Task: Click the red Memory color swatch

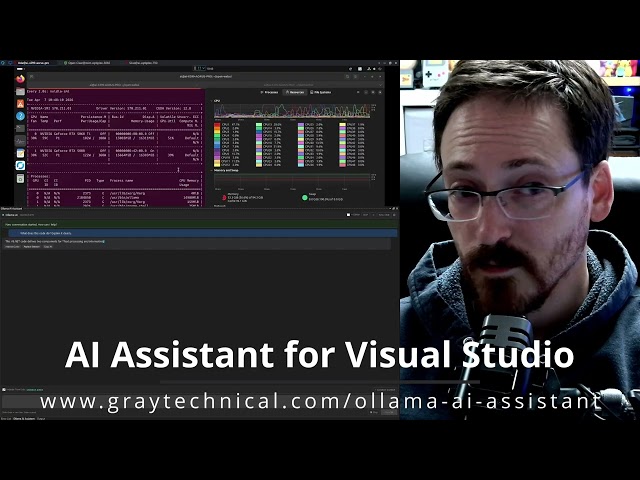Action: pyautogui.click(x=224, y=198)
